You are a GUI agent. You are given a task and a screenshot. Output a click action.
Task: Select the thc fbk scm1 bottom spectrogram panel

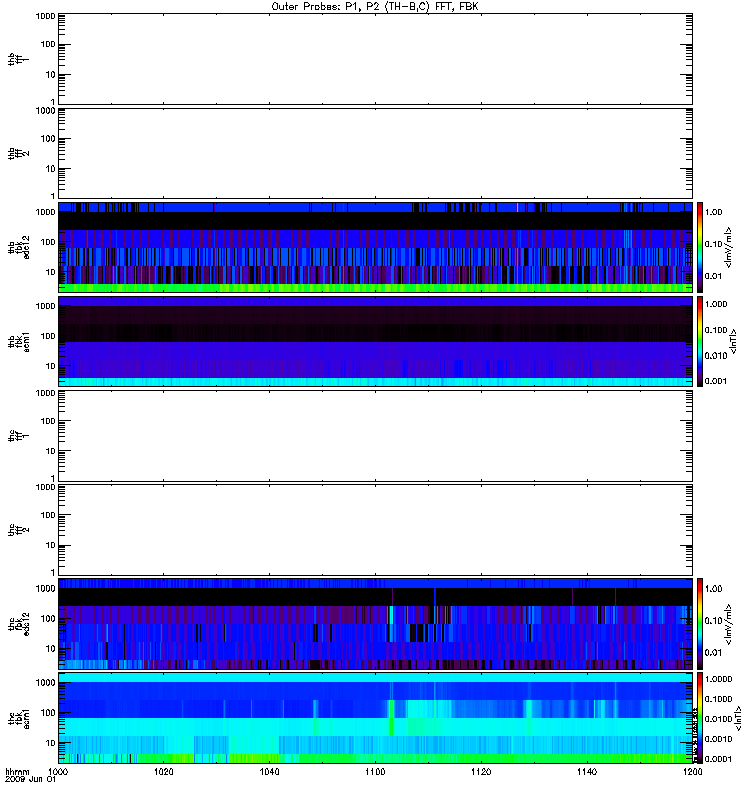pyautogui.click(x=375, y=717)
